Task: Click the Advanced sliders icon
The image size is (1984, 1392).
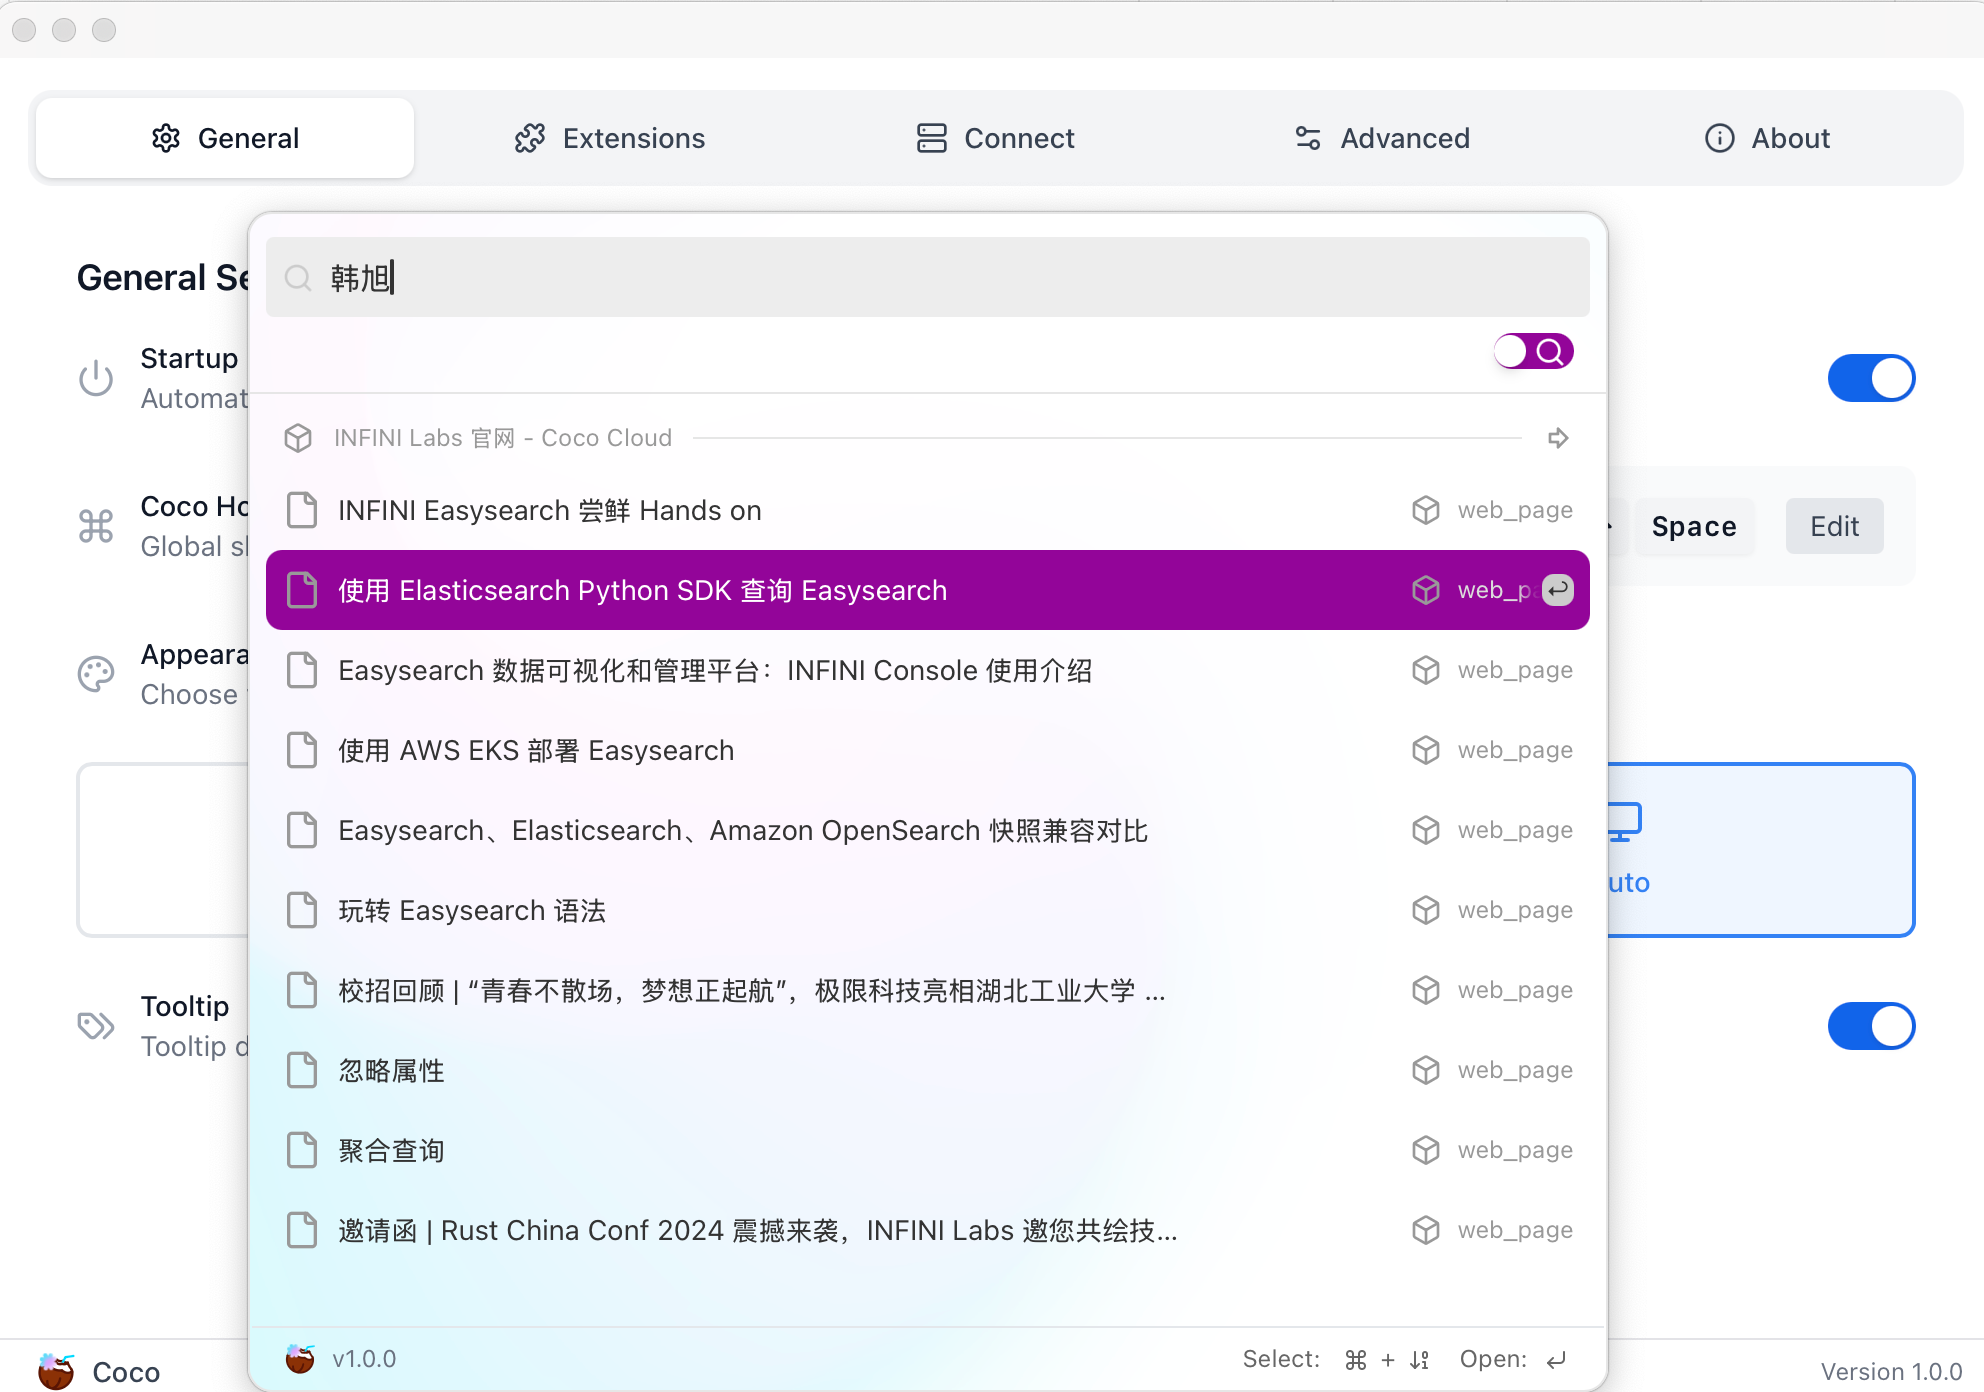Action: coord(1308,138)
